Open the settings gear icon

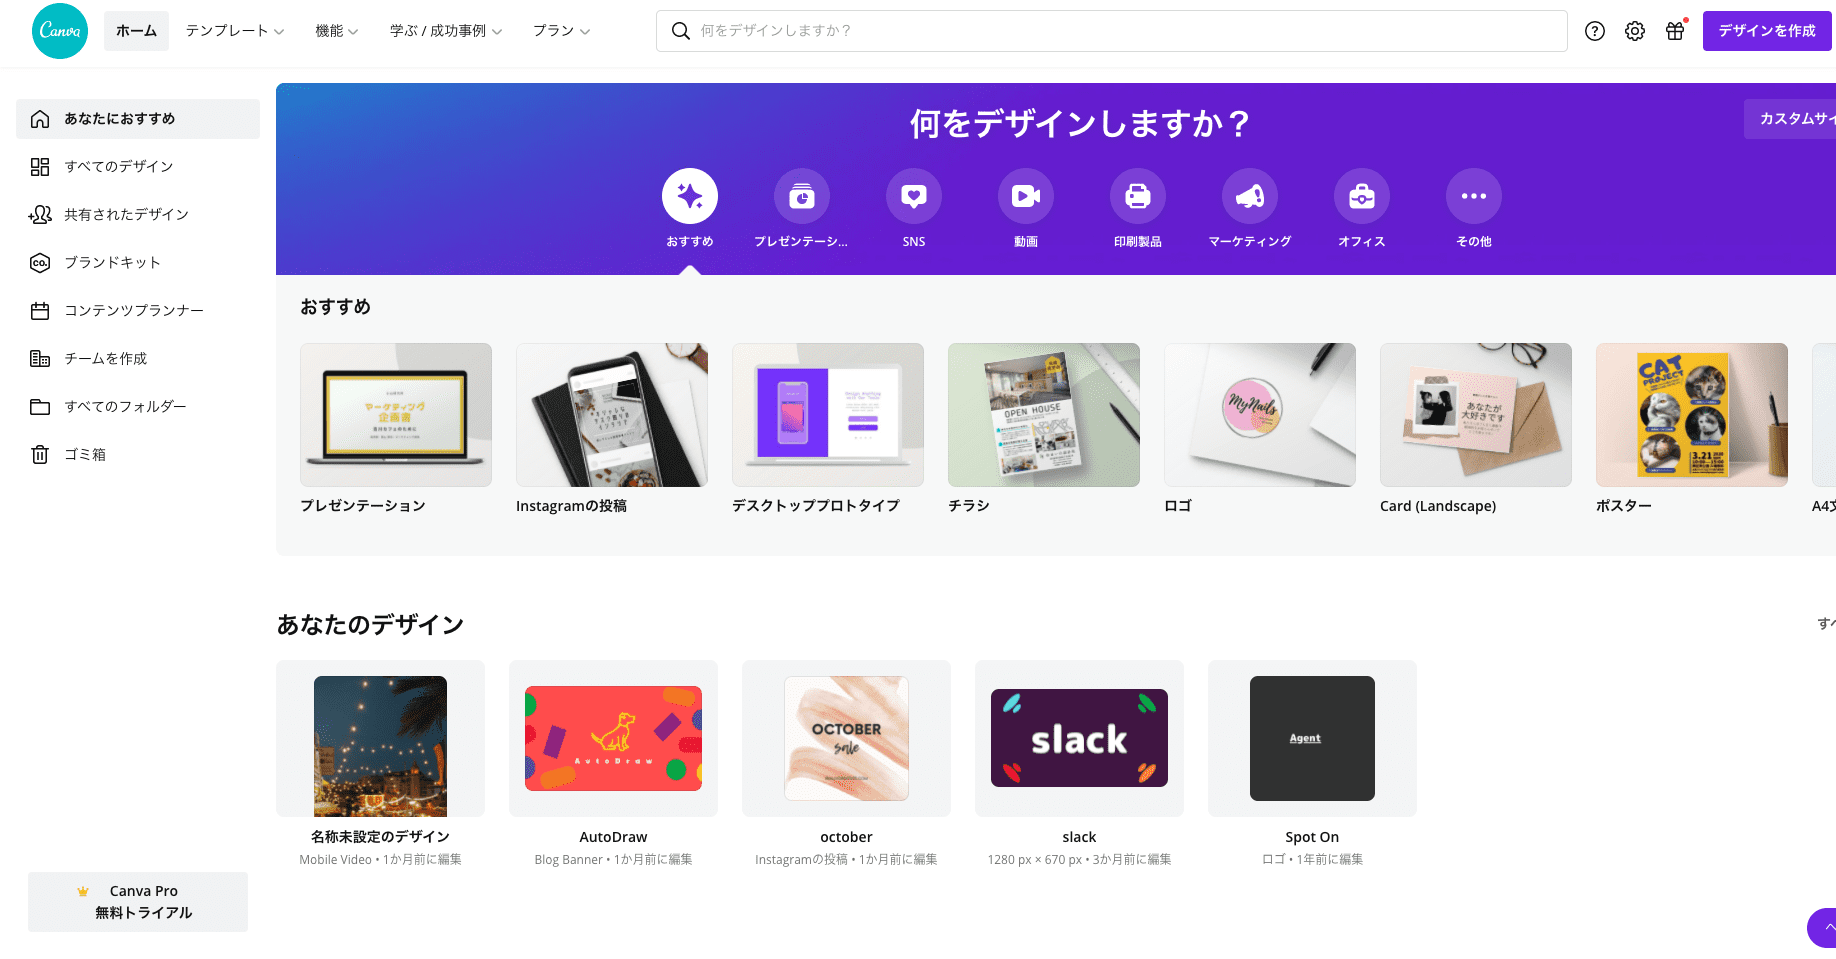1635,31
